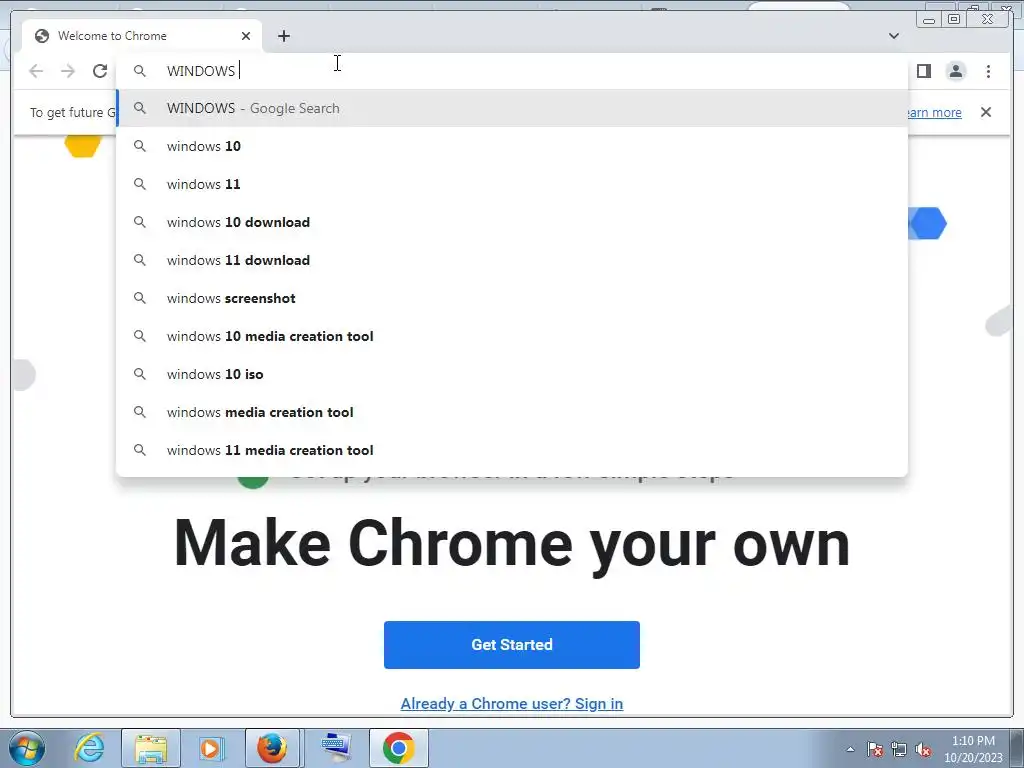Select windows 10 media creation tool suggestion
This screenshot has height=768, width=1024.
coord(512,336)
